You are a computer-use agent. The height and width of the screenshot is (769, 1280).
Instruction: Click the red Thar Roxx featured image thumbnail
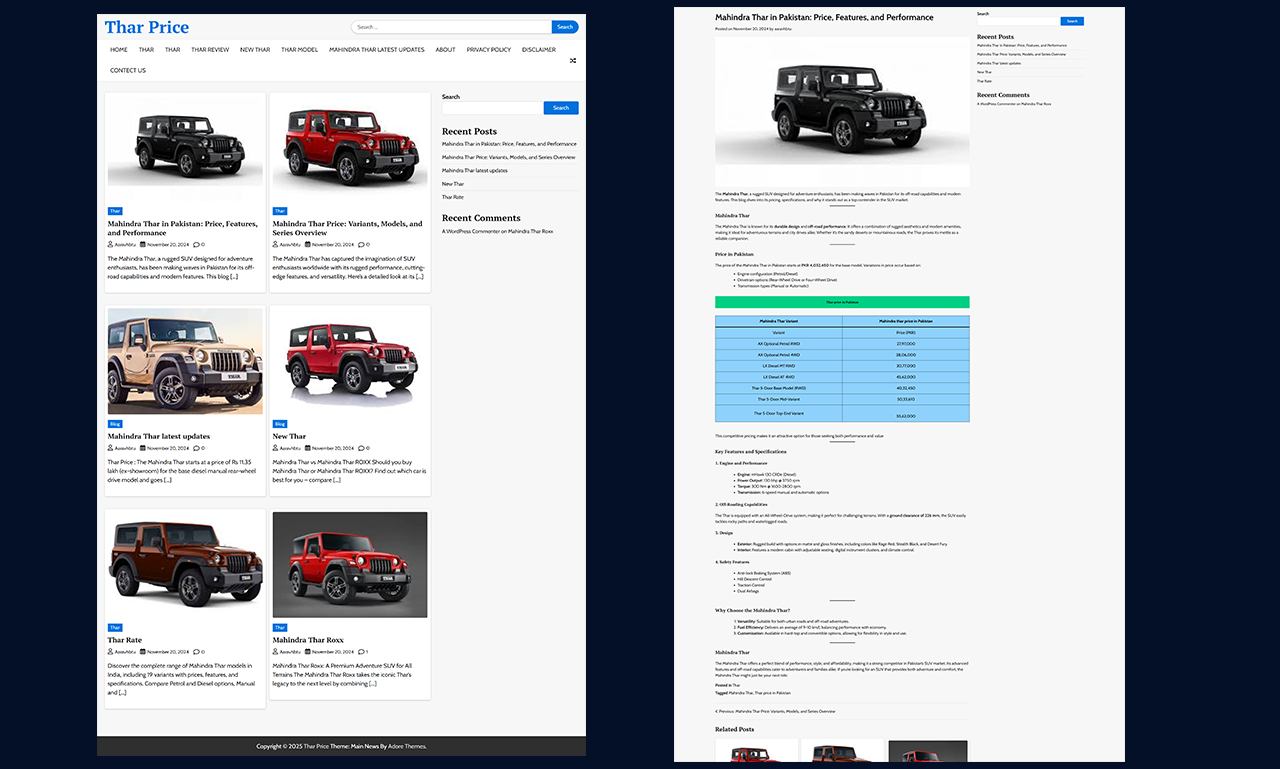coord(349,565)
